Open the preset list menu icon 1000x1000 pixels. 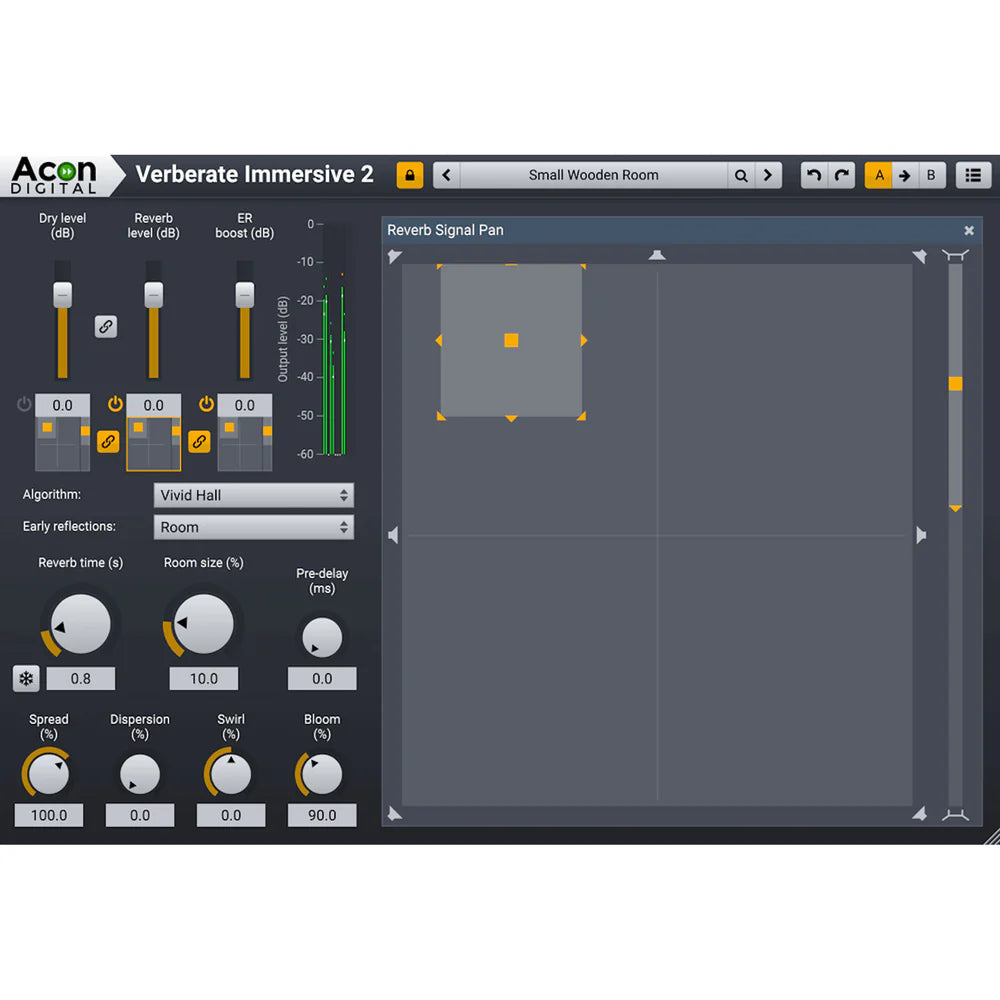[x=973, y=175]
